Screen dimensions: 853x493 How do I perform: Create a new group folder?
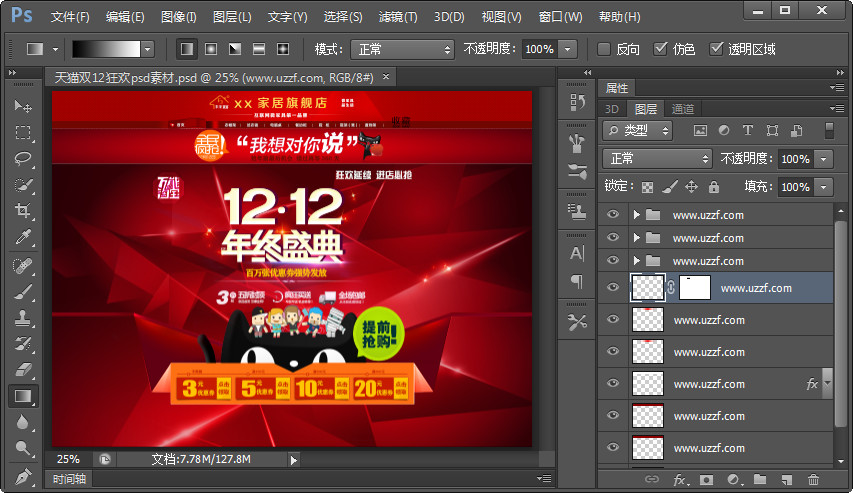tap(760, 479)
